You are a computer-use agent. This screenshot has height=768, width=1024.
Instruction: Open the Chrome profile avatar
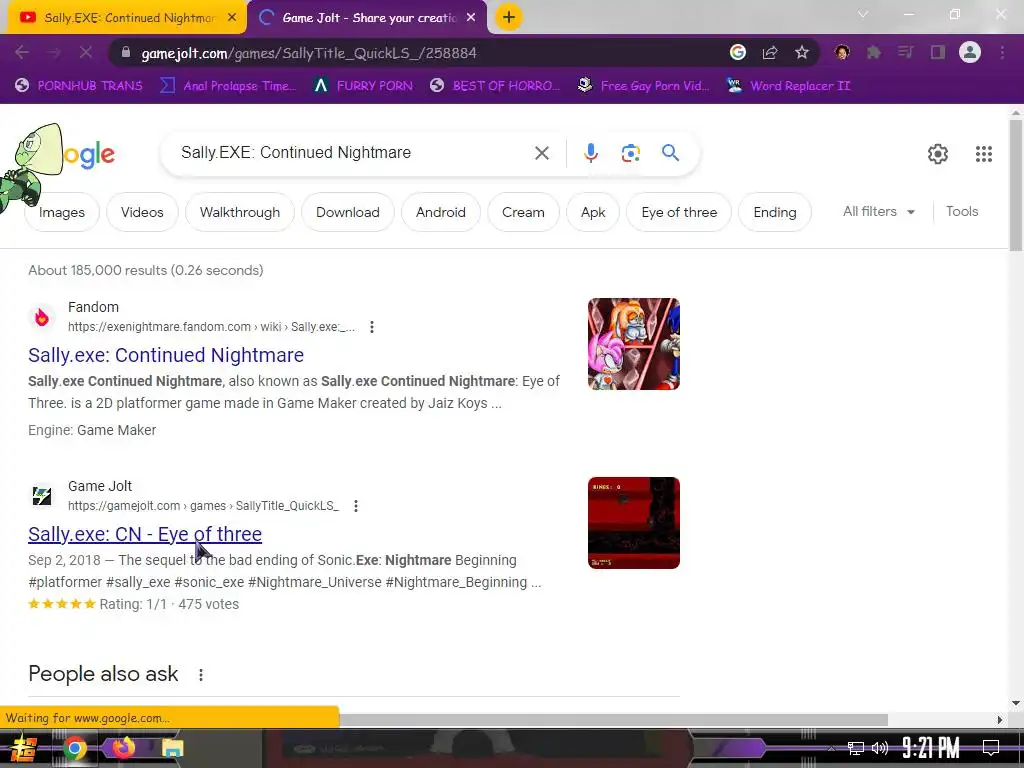click(970, 52)
